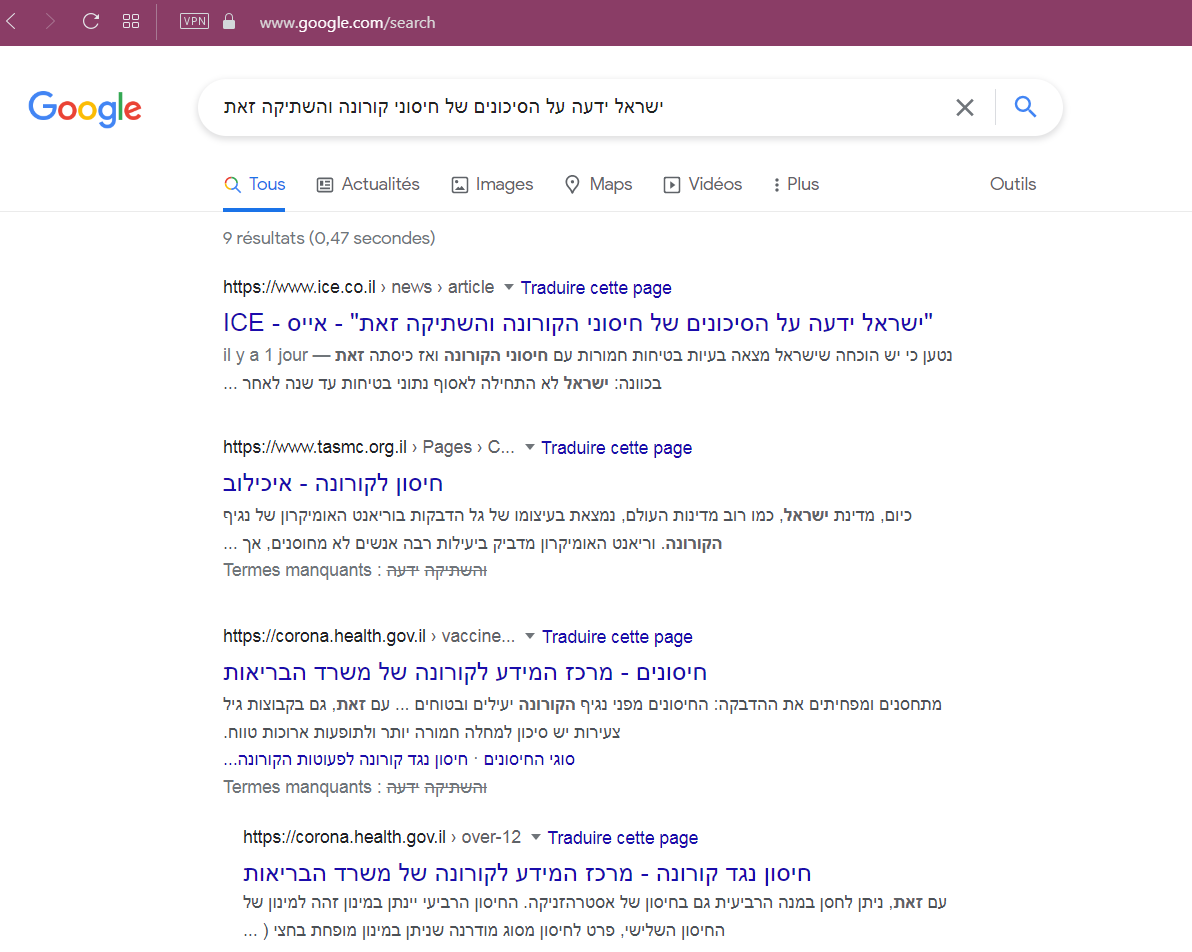Click the magnifier icon beside Tous
The width and height of the screenshot is (1192, 952).
pos(233,185)
